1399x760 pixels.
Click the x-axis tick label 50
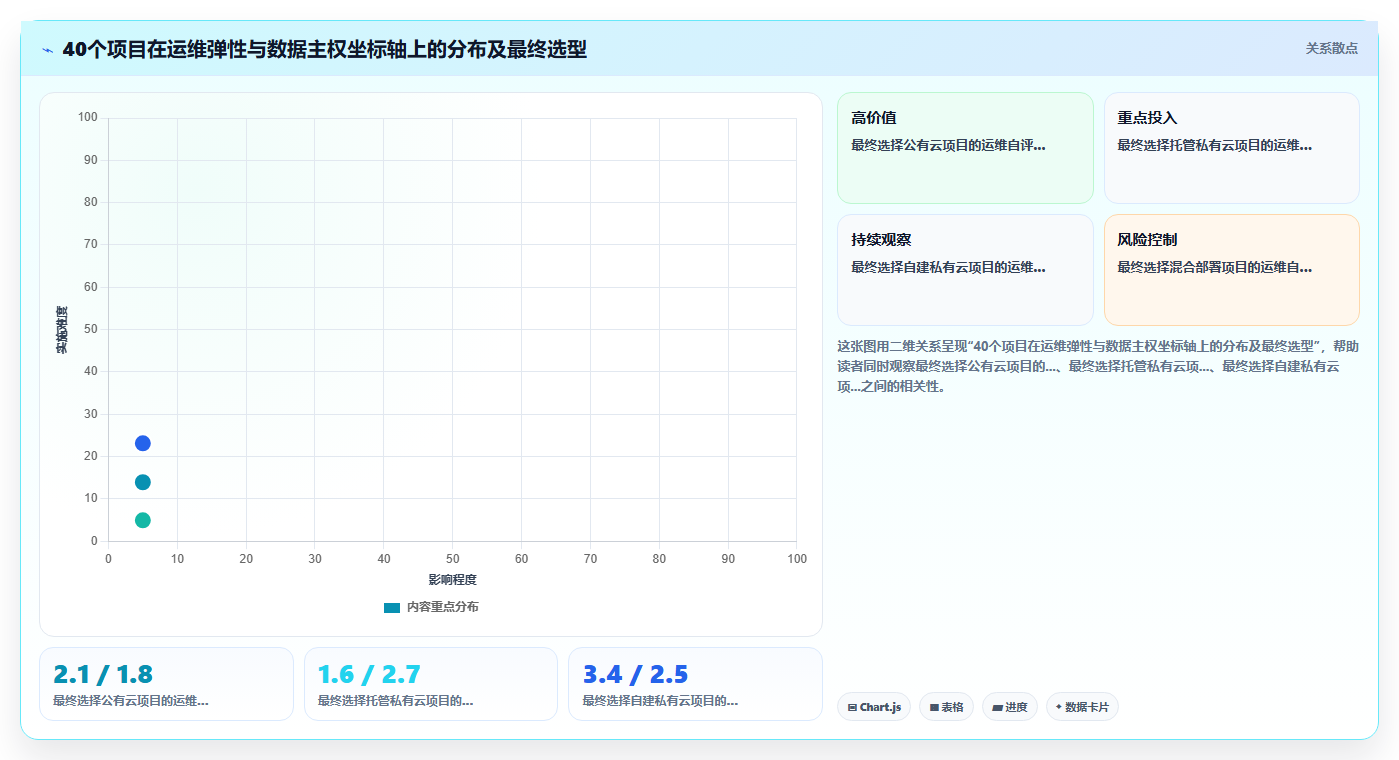pos(453,559)
